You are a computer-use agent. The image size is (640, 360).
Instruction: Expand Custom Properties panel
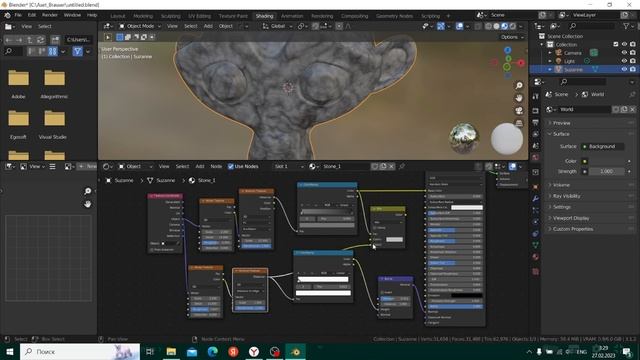point(573,229)
